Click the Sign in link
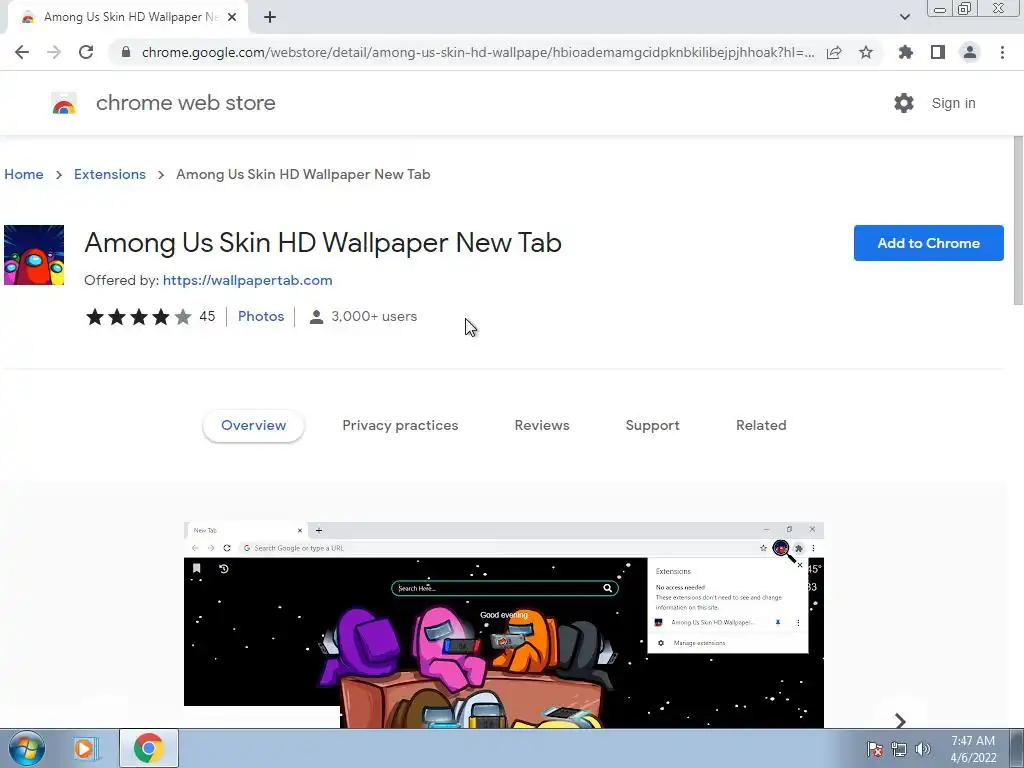 click(x=953, y=103)
